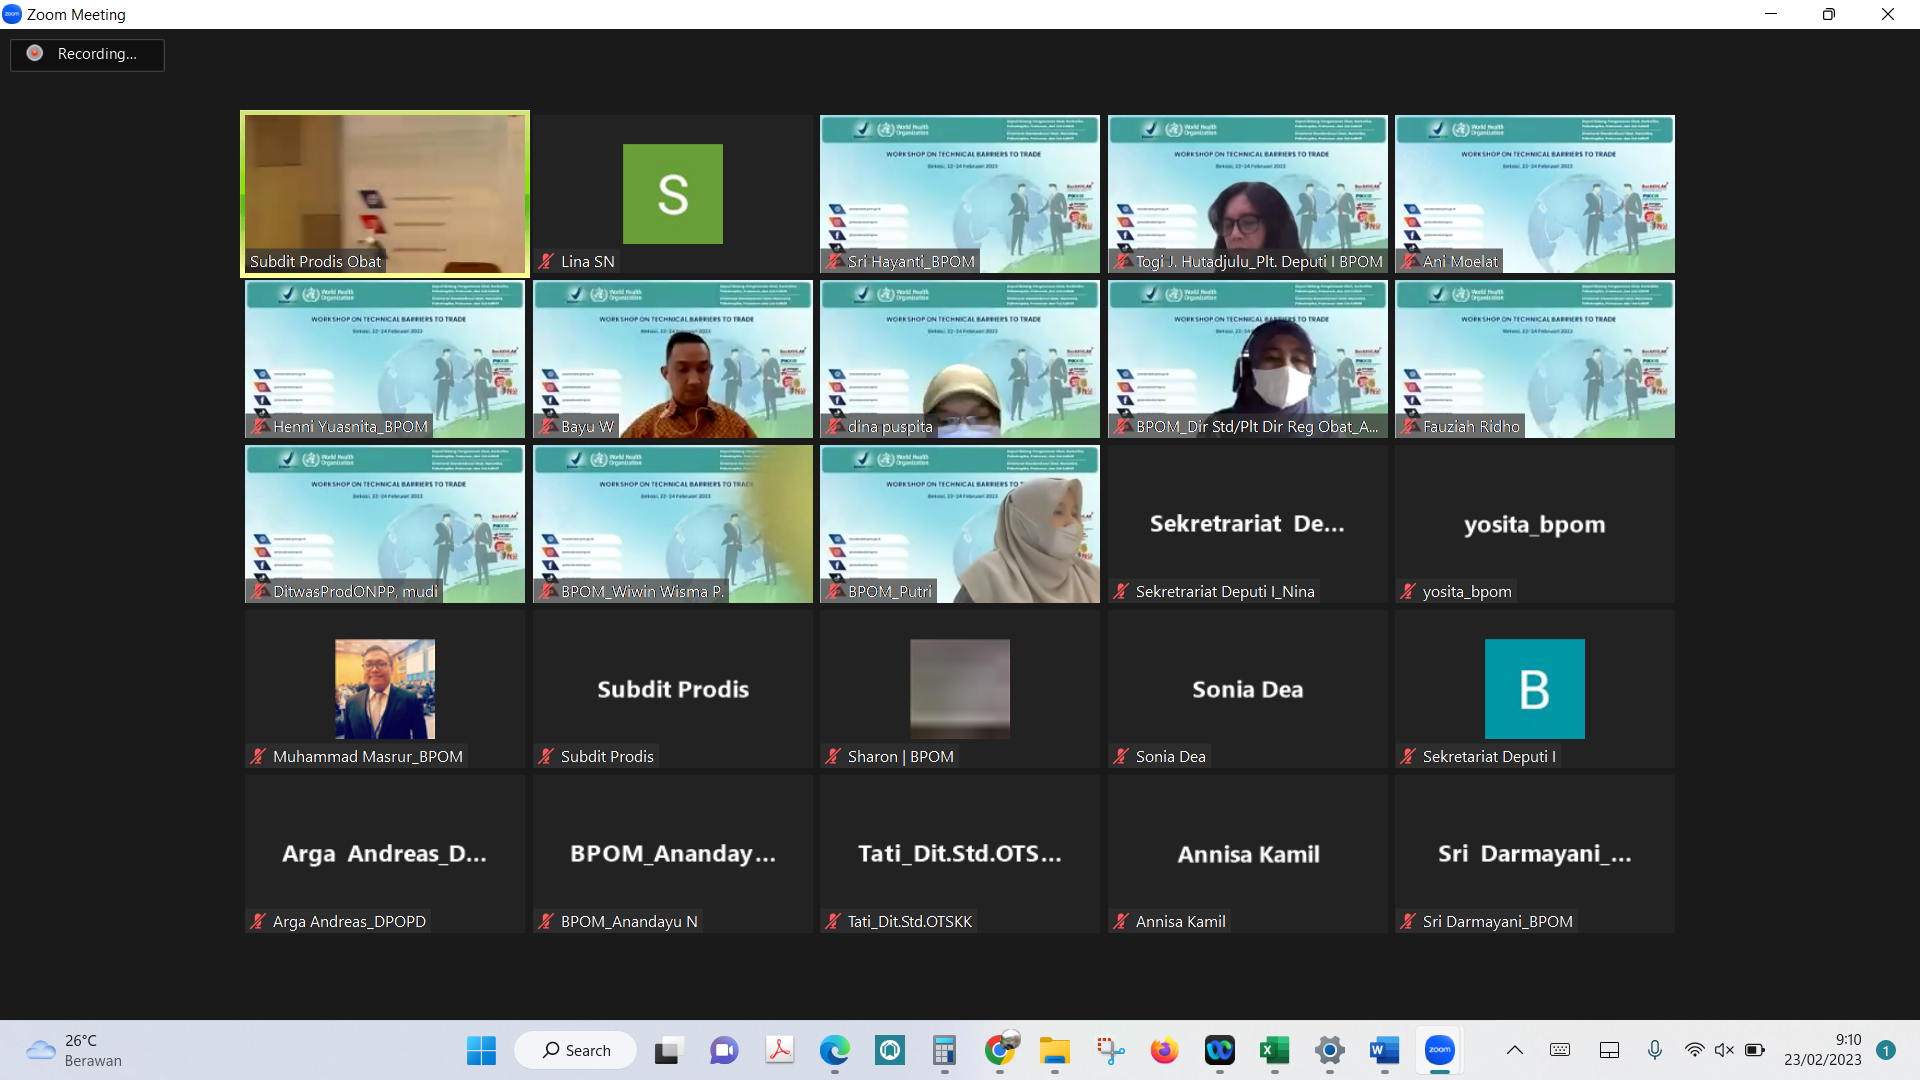1920x1080 pixels.
Task: Select Bayu W participant video
Action: [x=672, y=359]
